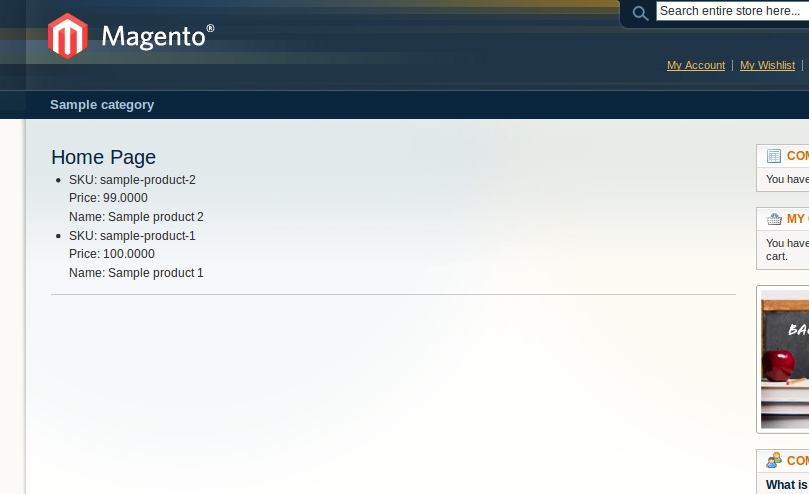The height and width of the screenshot is (494, 809).
Task: Open the Sample category menu item
Action: [x=102, y=105]
